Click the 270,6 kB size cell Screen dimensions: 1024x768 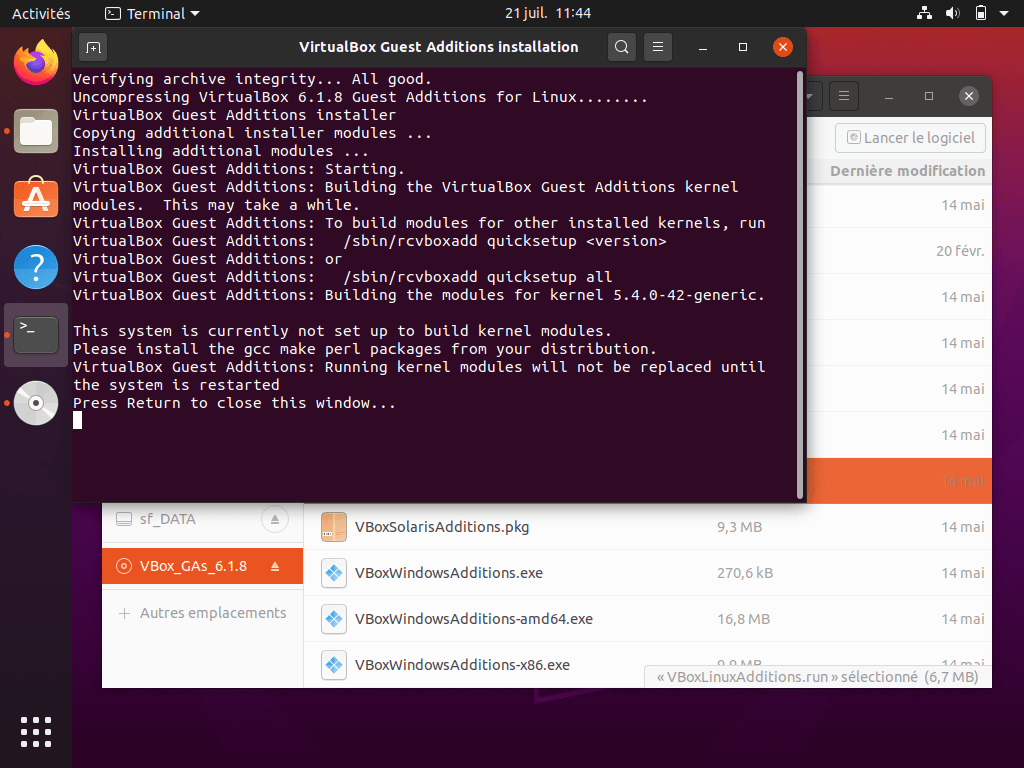coord(744,573)
